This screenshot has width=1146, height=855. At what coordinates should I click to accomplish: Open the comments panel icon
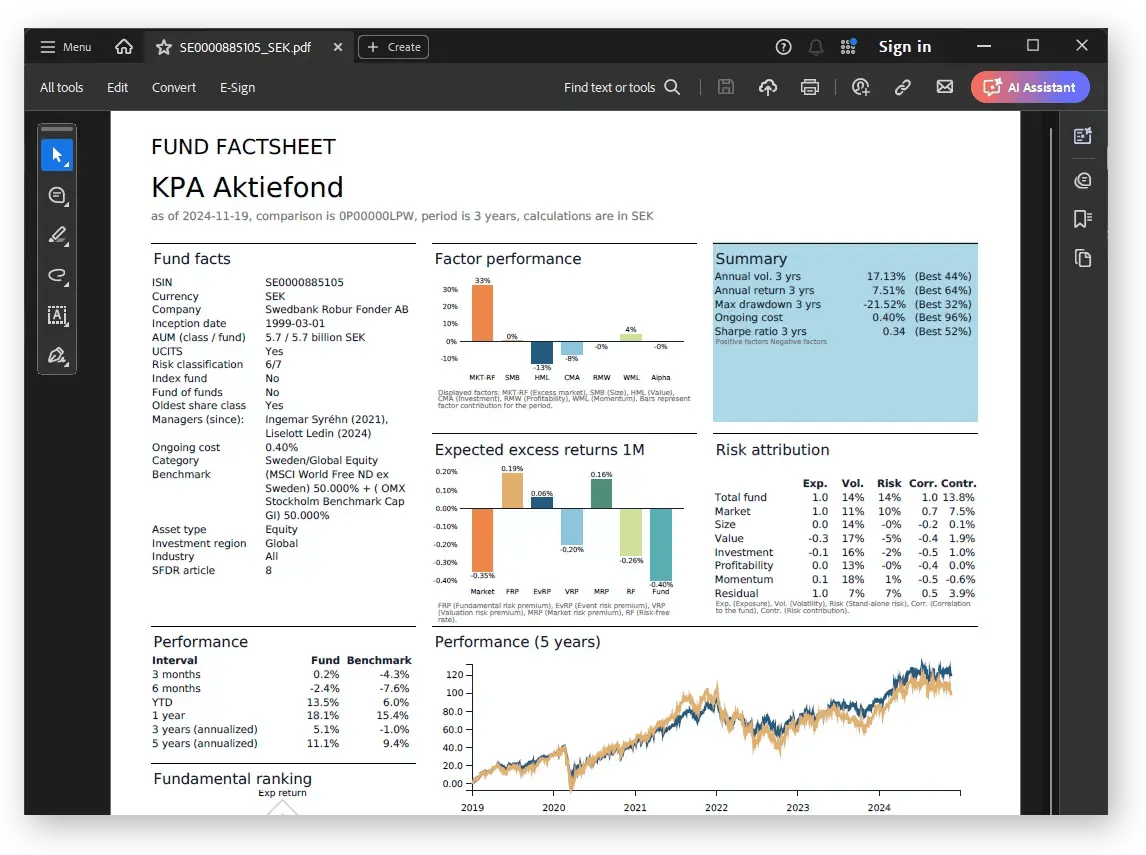pos(1082,180)
